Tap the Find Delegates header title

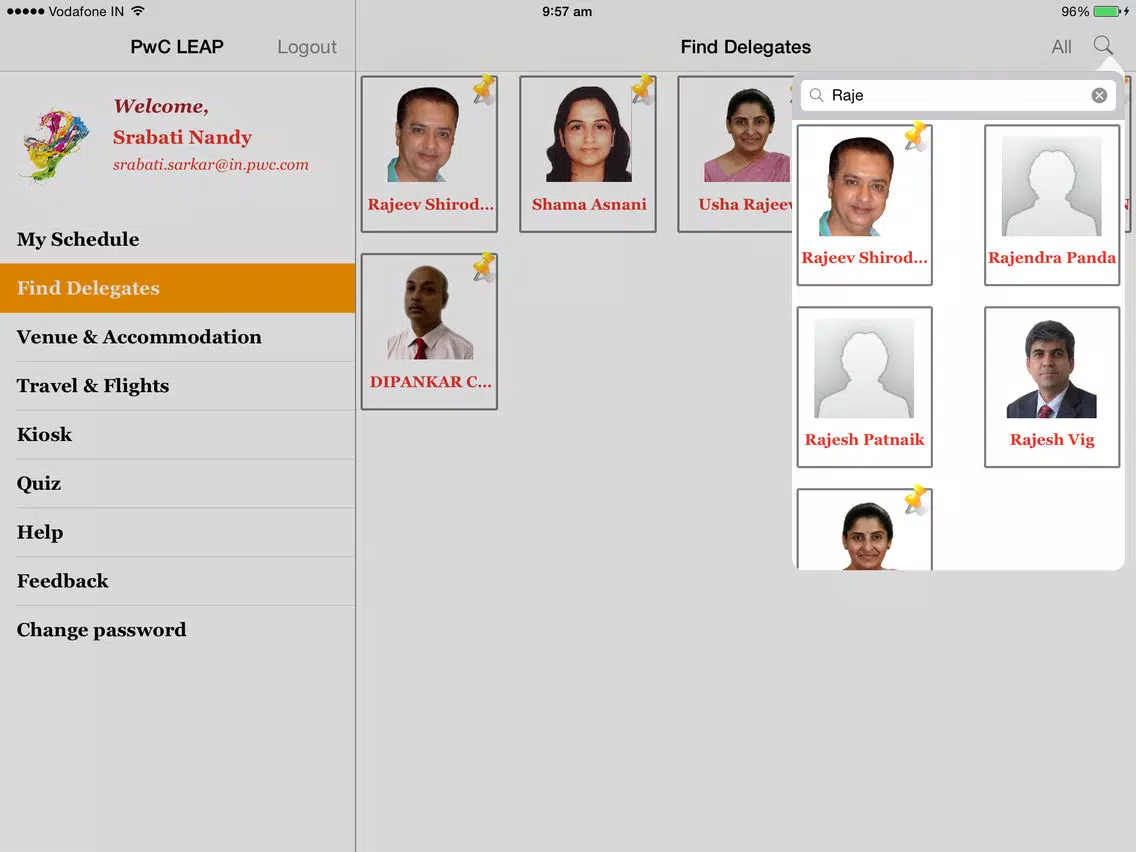746,47
